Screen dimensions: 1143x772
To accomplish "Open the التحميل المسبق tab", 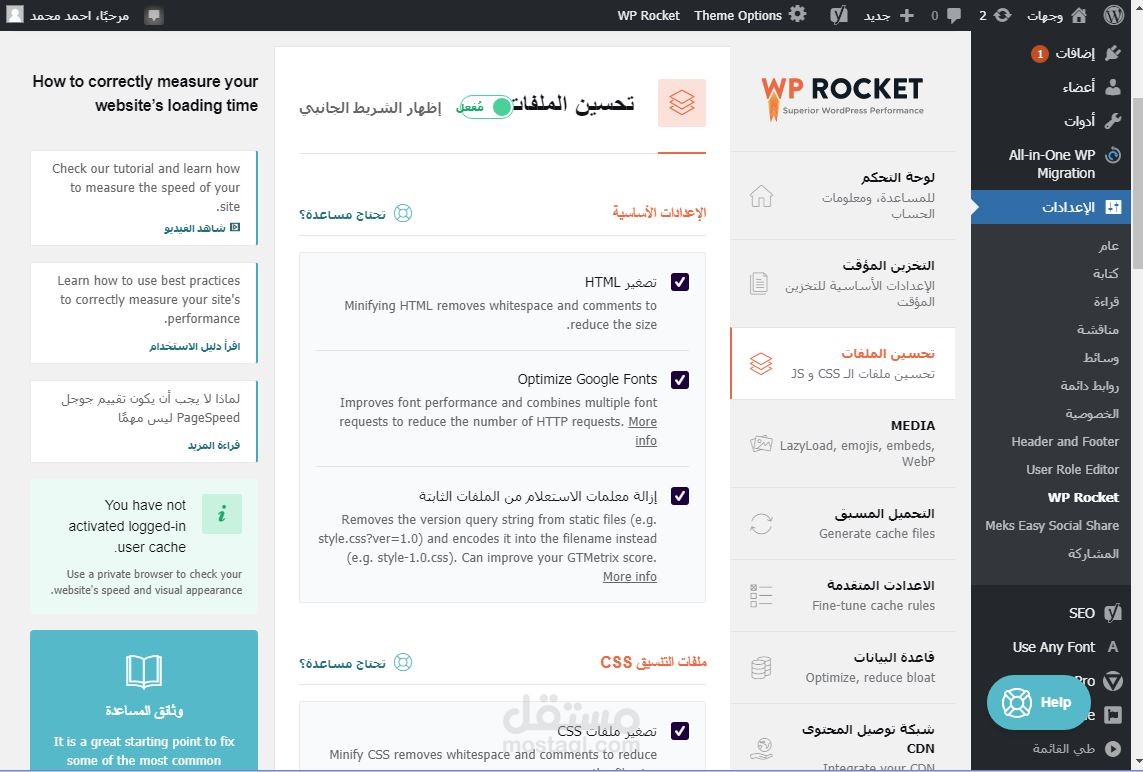I will click(x=843, y=523).
